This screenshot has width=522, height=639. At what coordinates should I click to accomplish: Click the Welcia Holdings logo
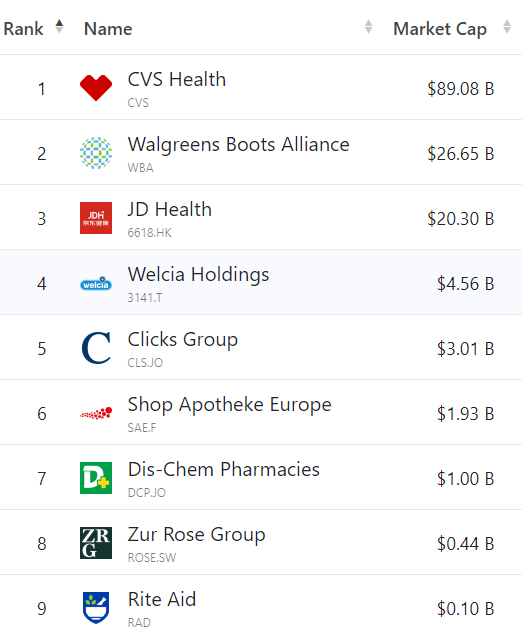click(x=96, y=283)
